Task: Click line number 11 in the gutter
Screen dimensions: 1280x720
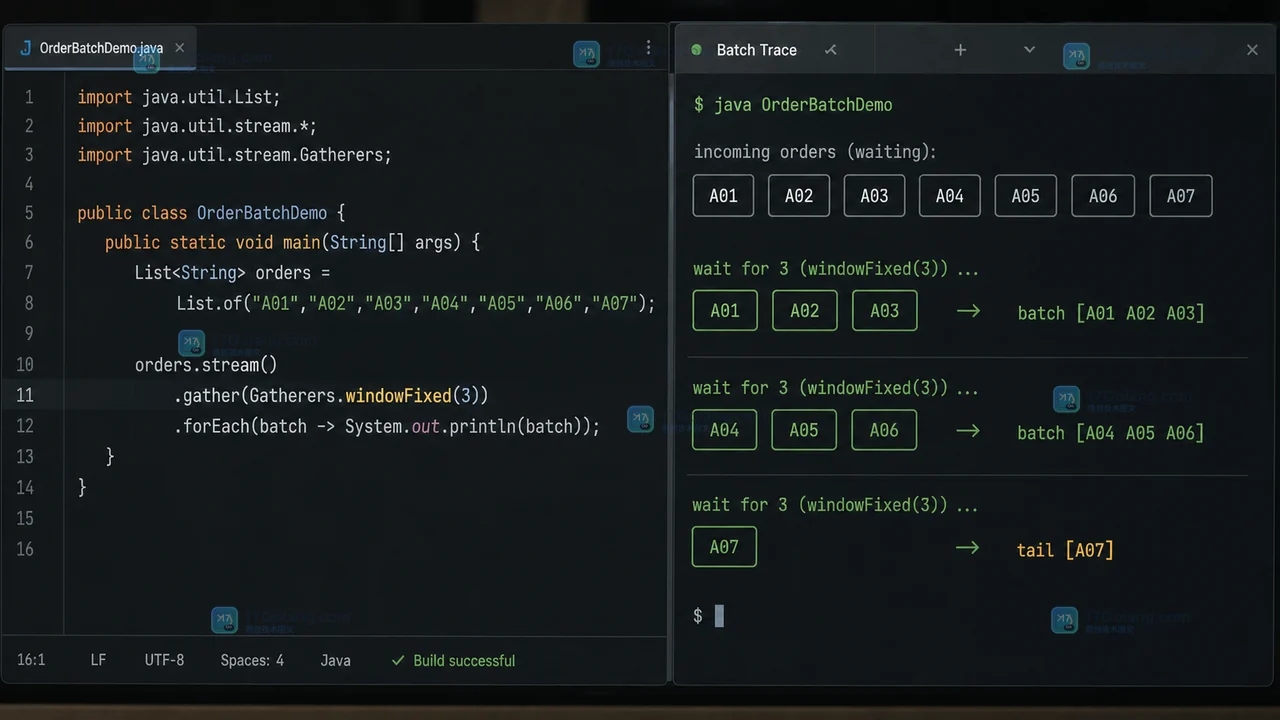Action: coord(25,395)
